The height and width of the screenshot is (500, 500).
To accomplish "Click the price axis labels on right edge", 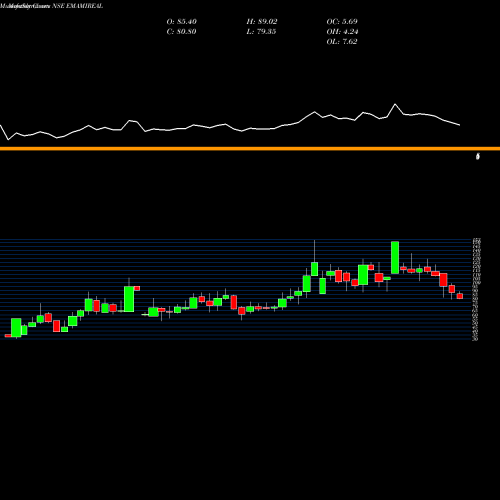I will tap(476, 289).
